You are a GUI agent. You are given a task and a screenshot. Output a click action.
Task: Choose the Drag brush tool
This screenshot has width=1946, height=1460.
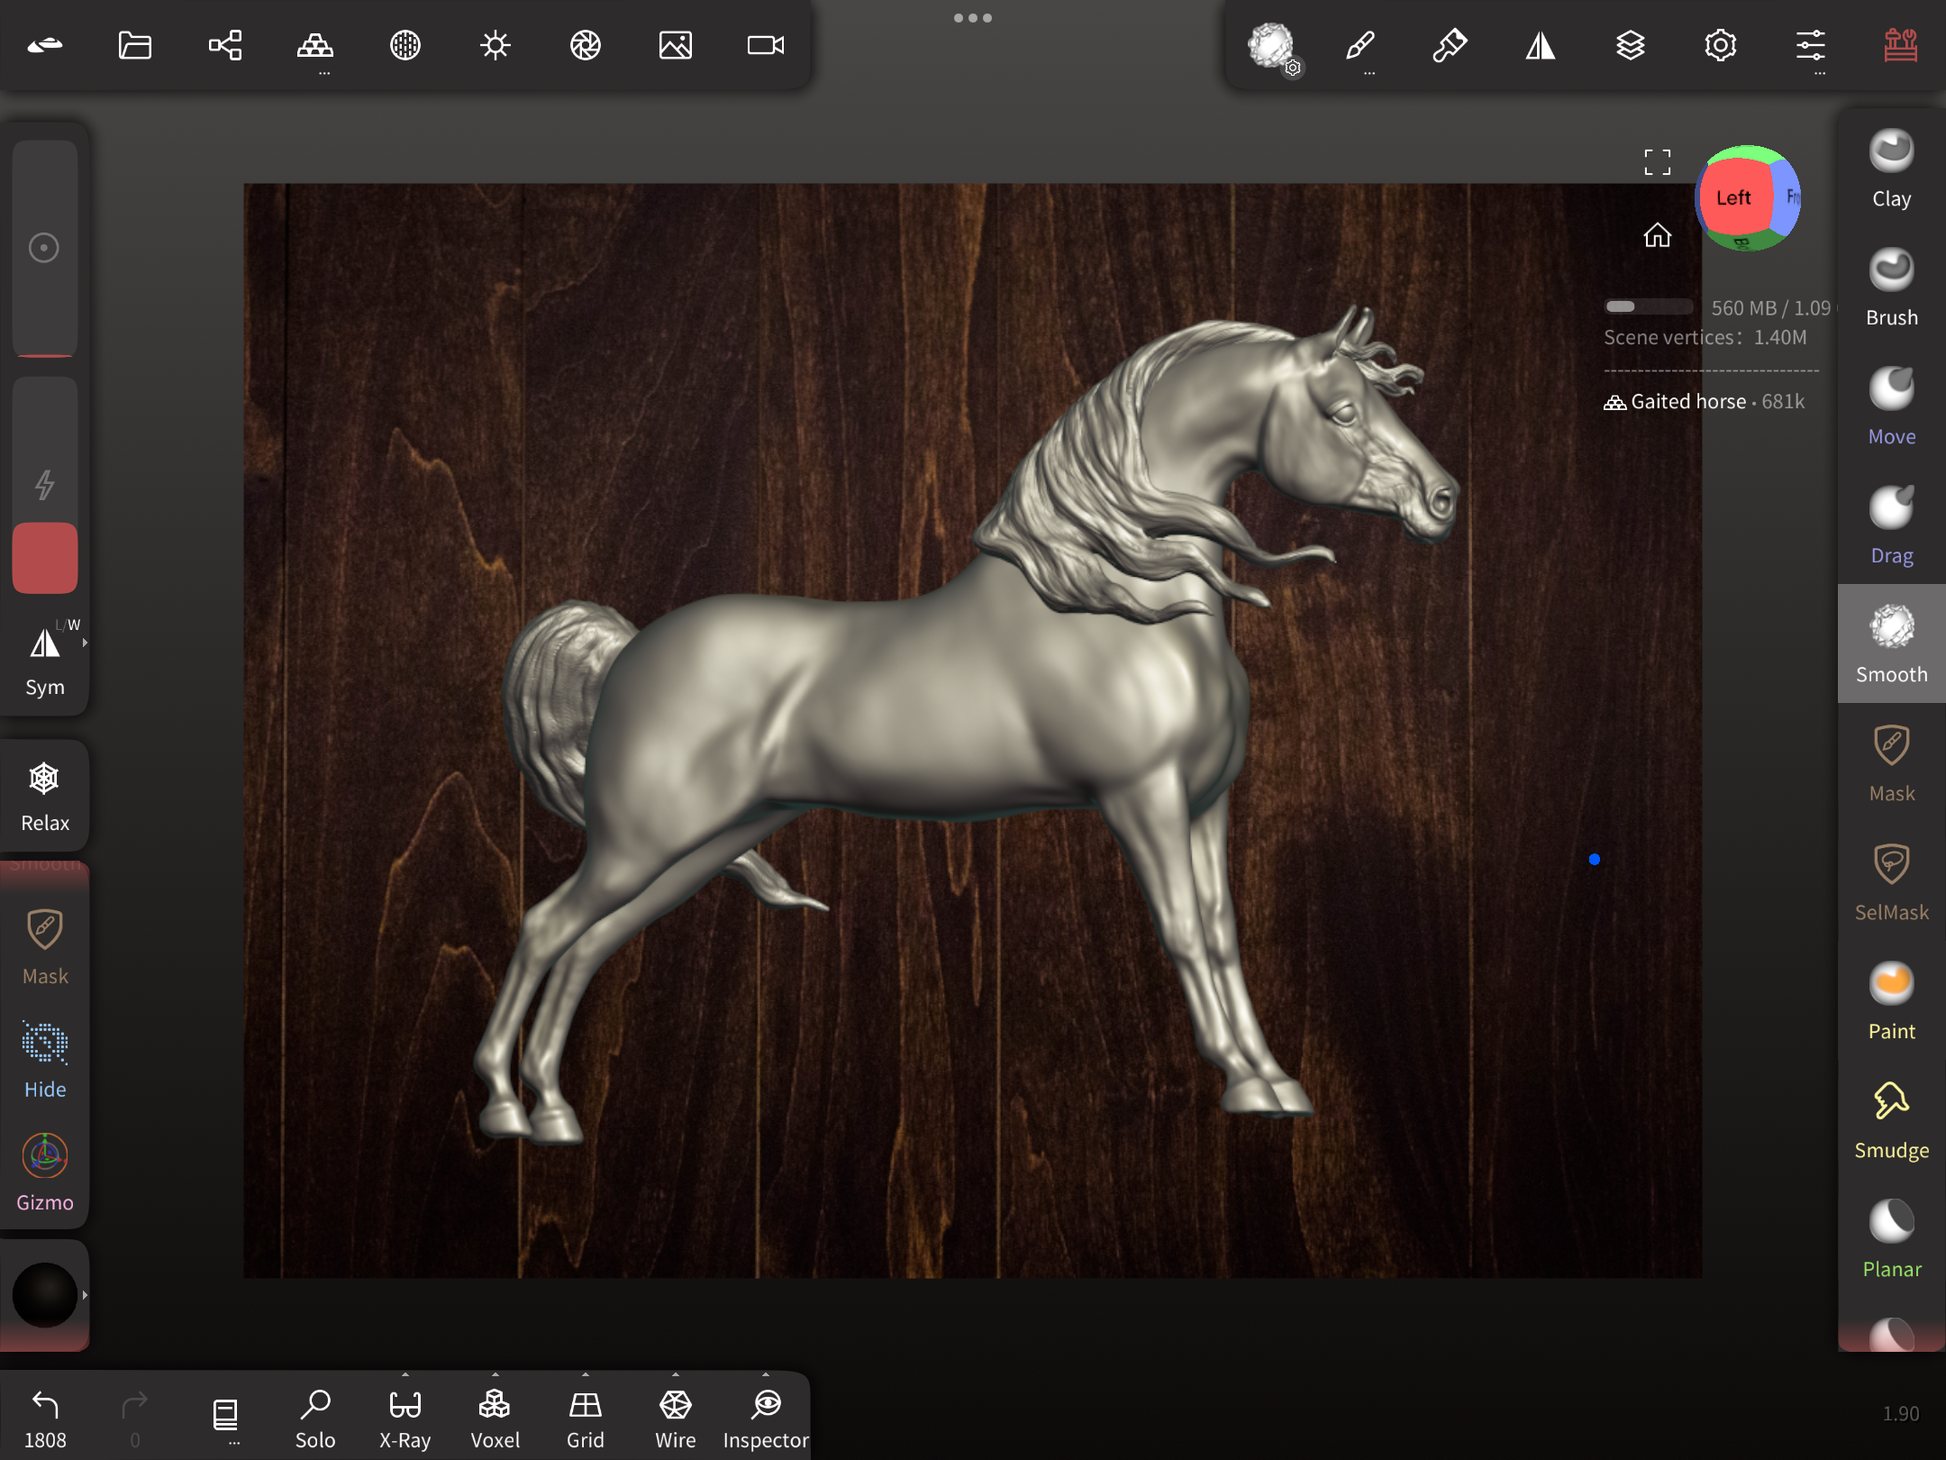pyautogui.click(x=1890, y=525)
